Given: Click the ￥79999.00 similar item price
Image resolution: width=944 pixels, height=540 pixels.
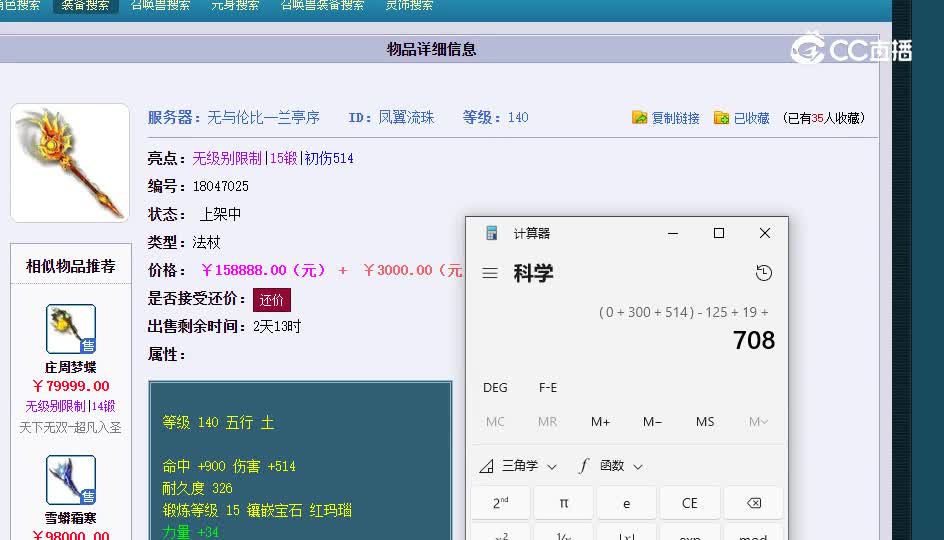Looking at the screenshot, I should (x=70, y=386).
